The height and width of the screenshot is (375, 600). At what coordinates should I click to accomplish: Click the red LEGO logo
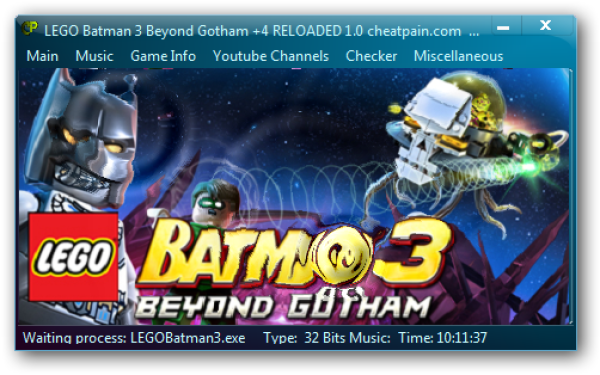tap(73, 257)
